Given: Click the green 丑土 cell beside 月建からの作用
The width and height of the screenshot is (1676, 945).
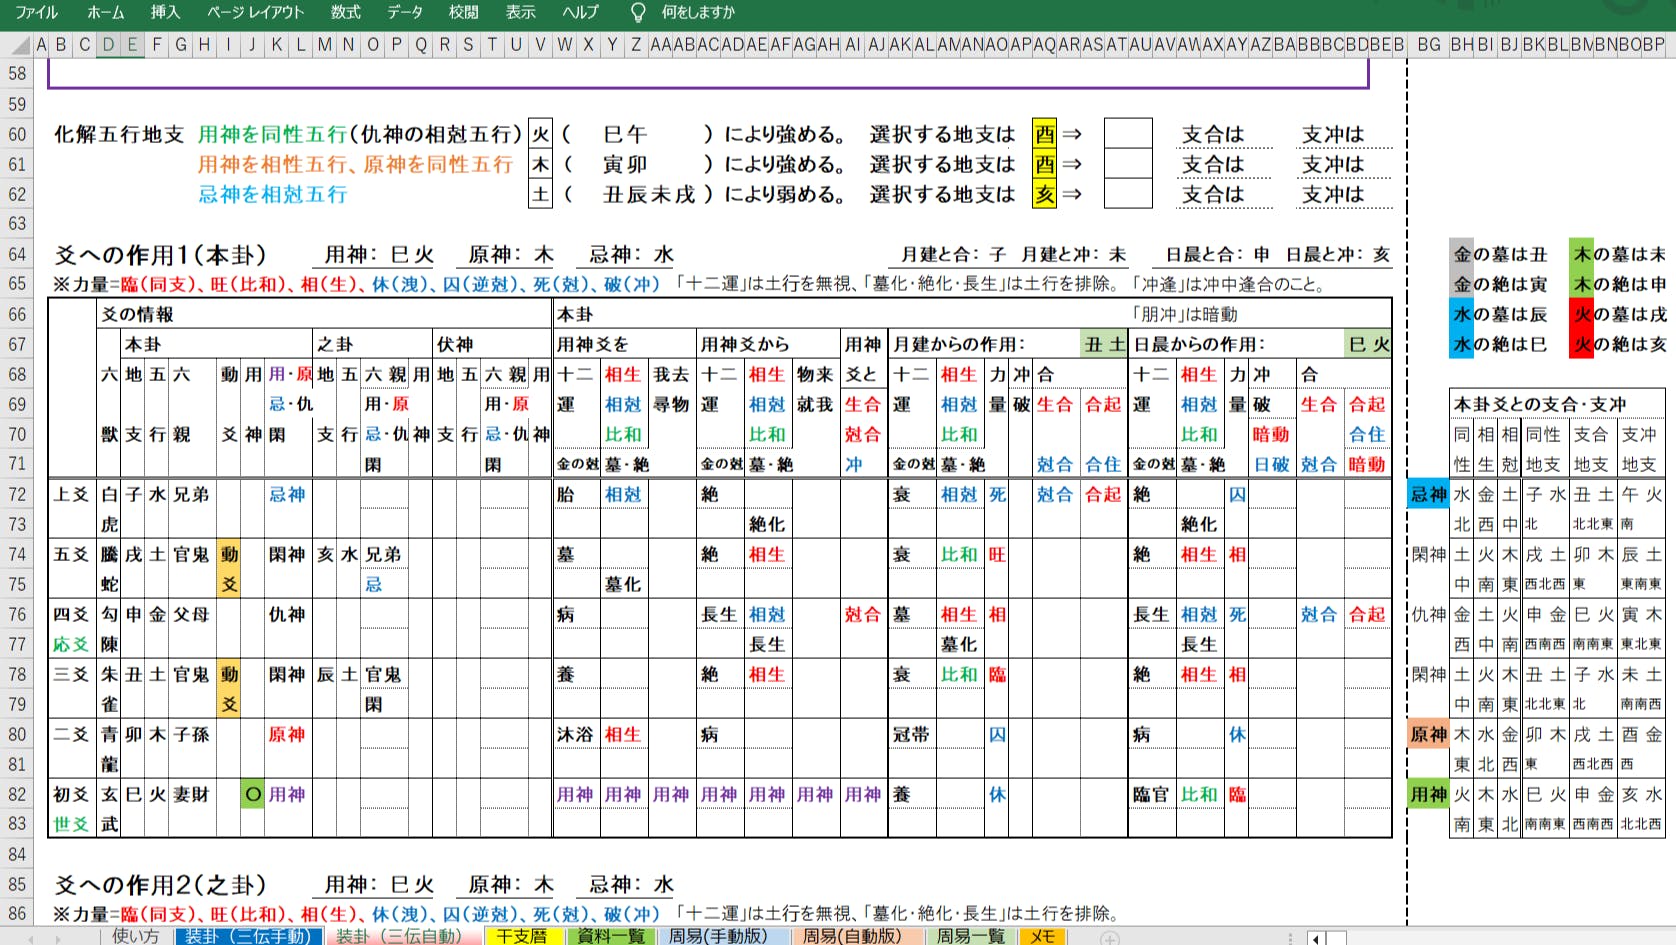Looking at the screenshot, I should coord(1104,344).
